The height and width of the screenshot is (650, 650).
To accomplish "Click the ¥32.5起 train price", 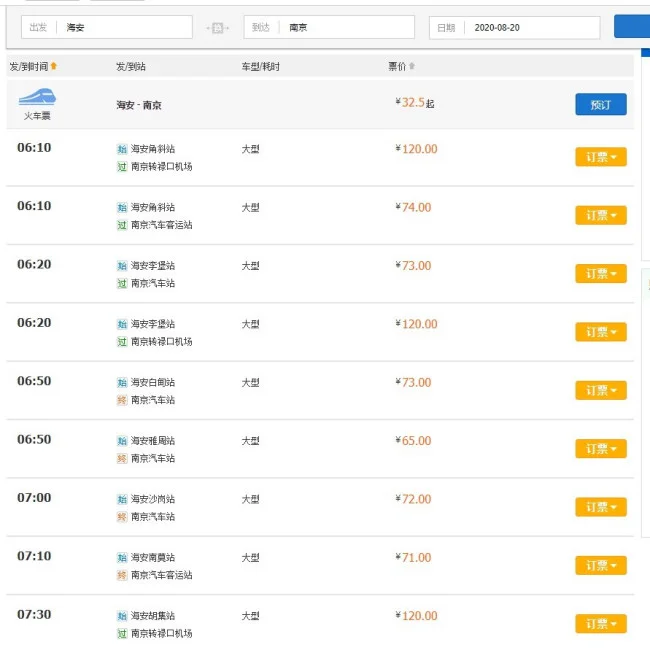I will (415, 102).
